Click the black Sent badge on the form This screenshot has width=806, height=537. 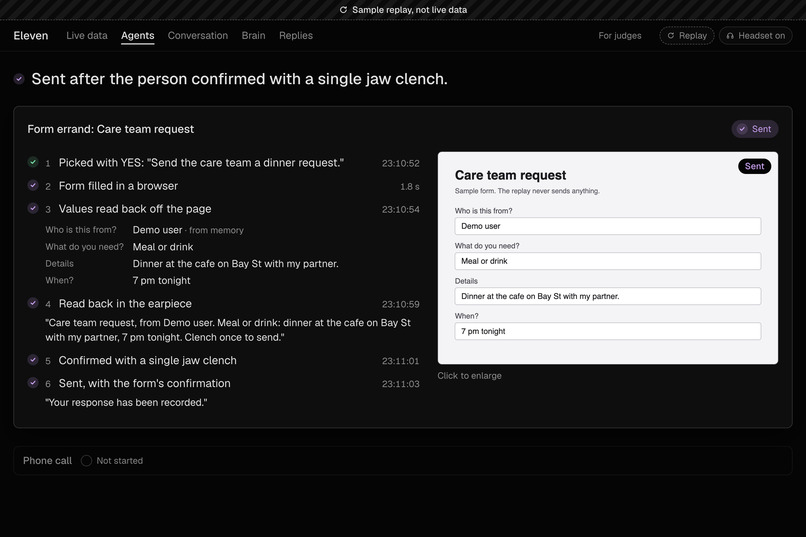click(x=754, y=166)
